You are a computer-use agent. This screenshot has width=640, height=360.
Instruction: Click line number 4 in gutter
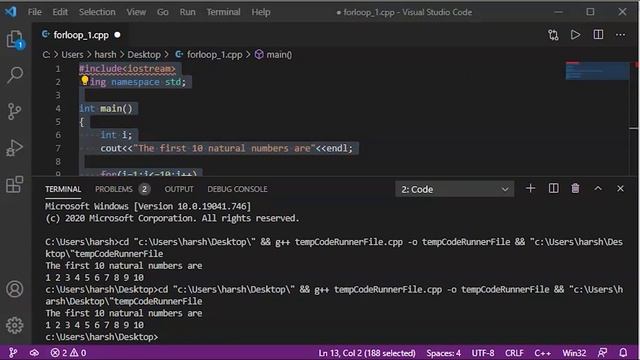[x=58, y=109]
